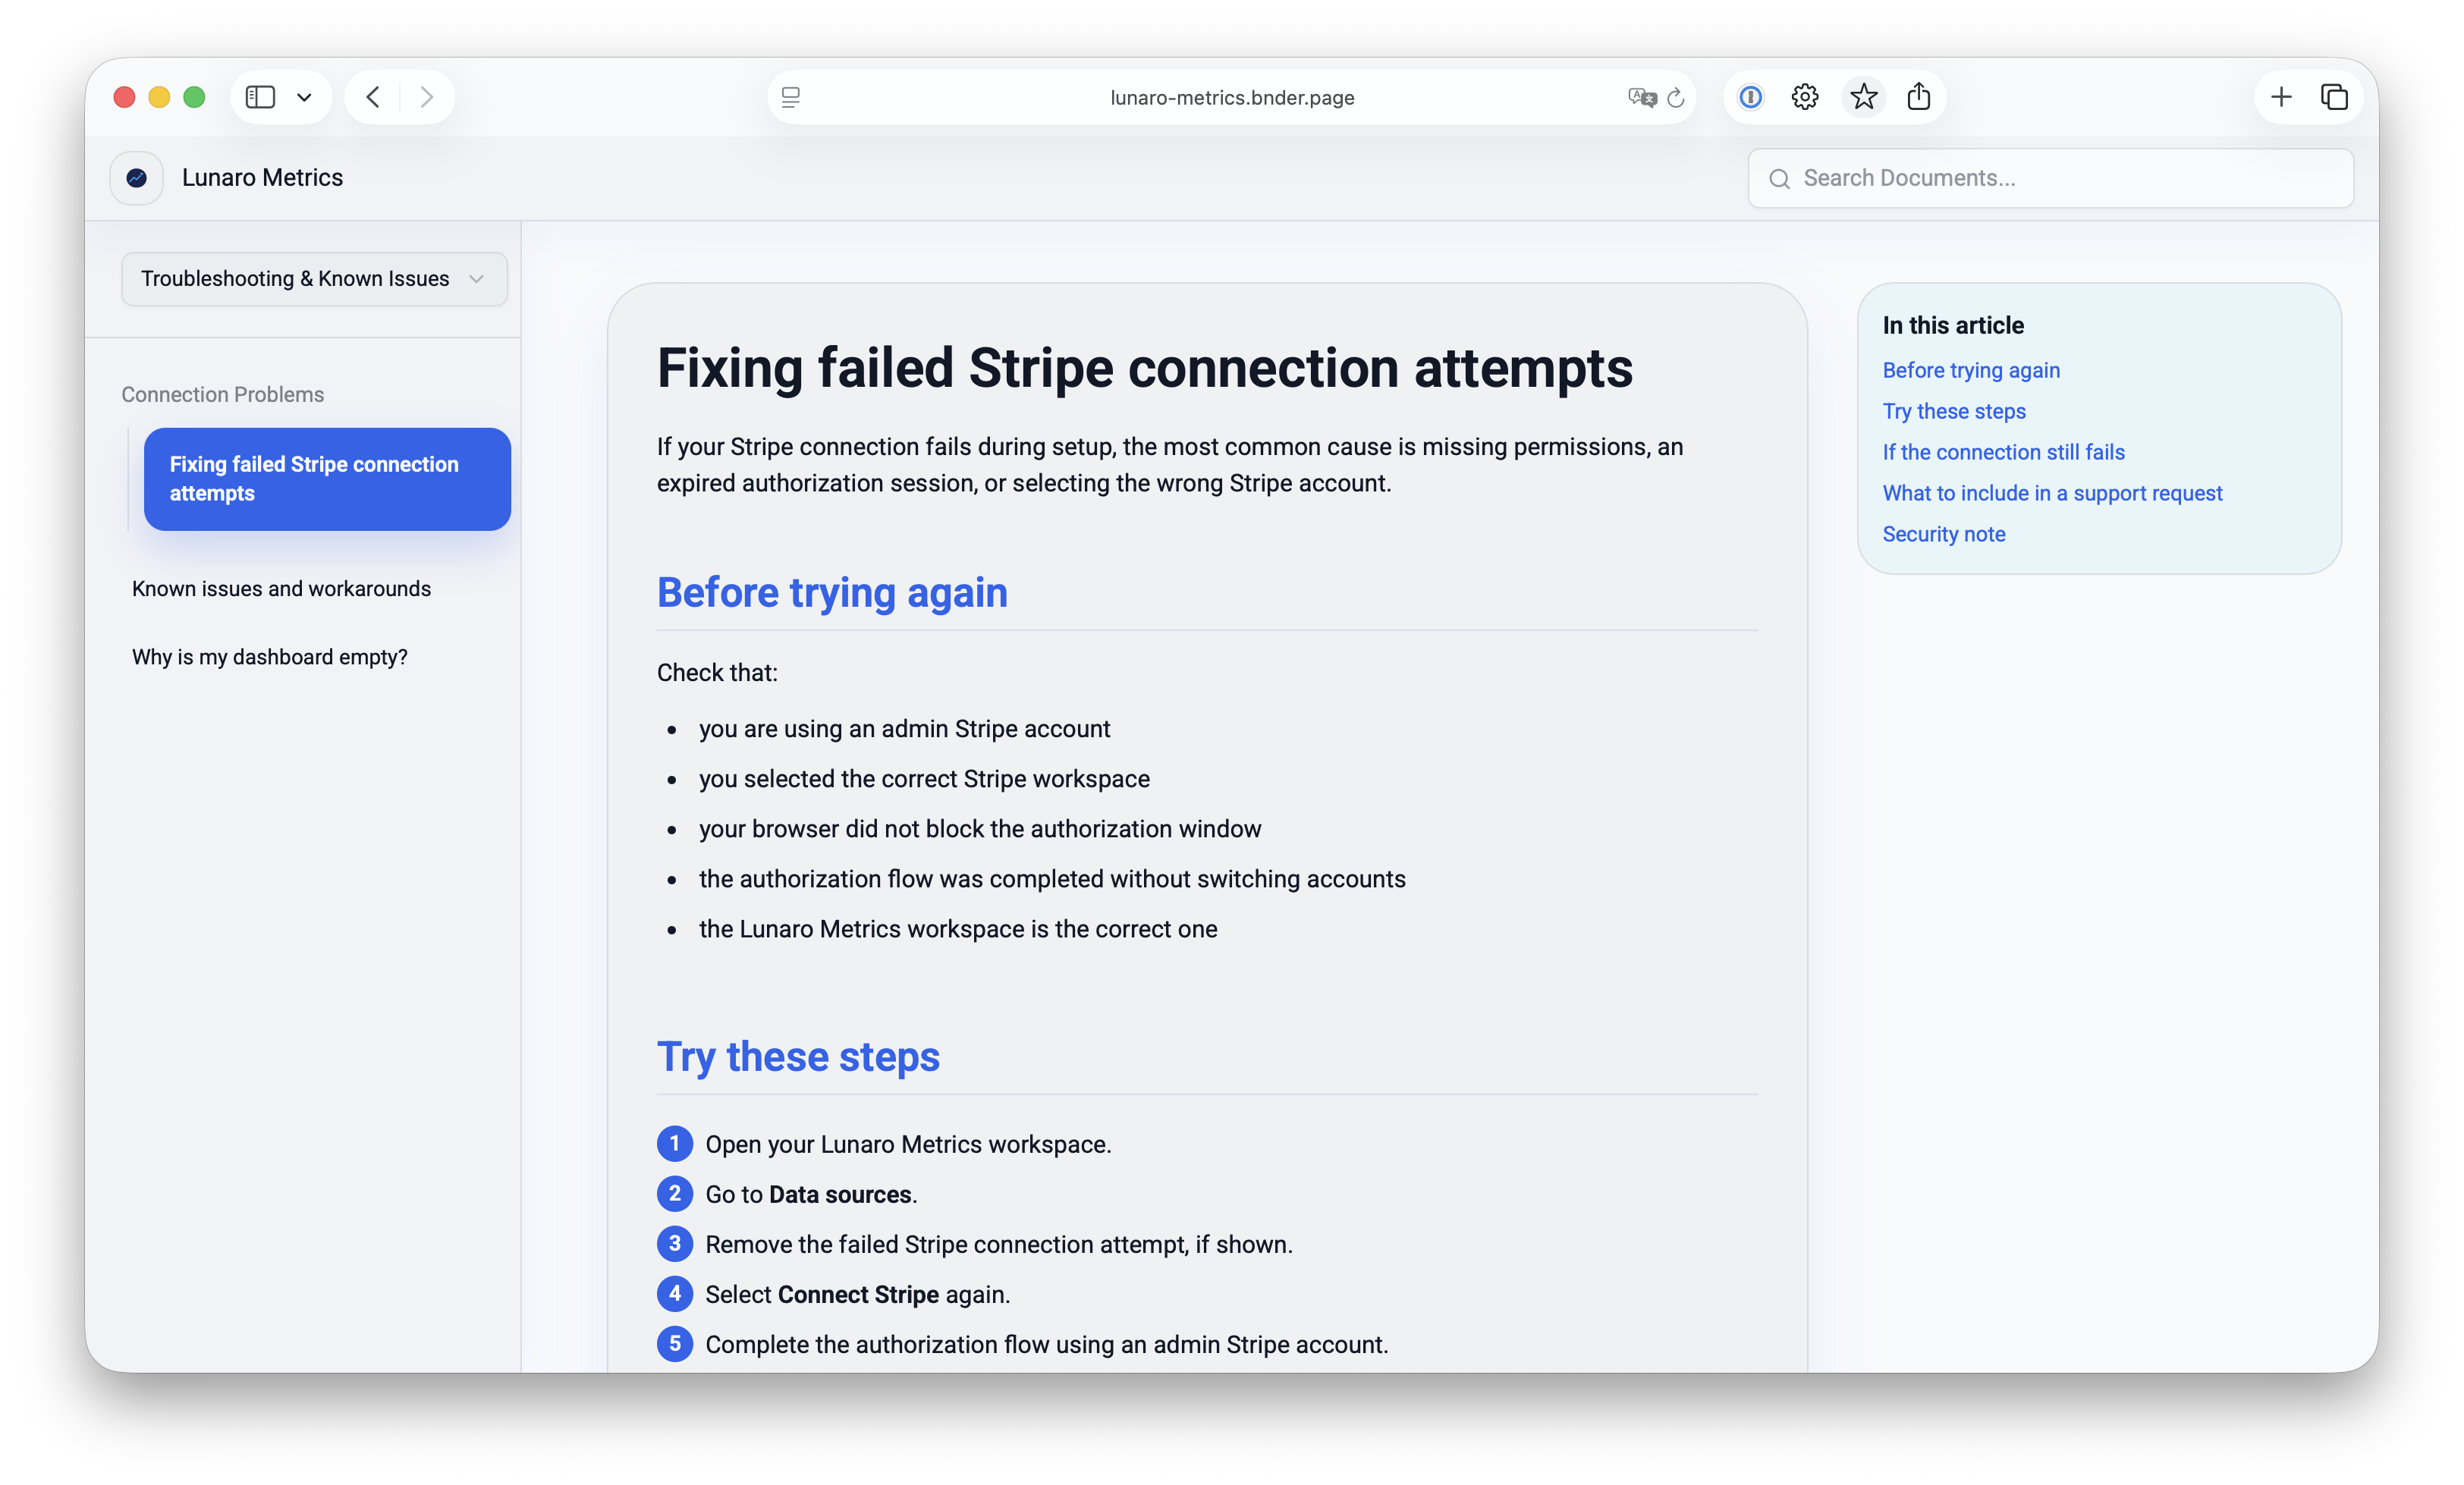Click step 'Open your Lunaro Metrics workspace.'

point(908,1144)
